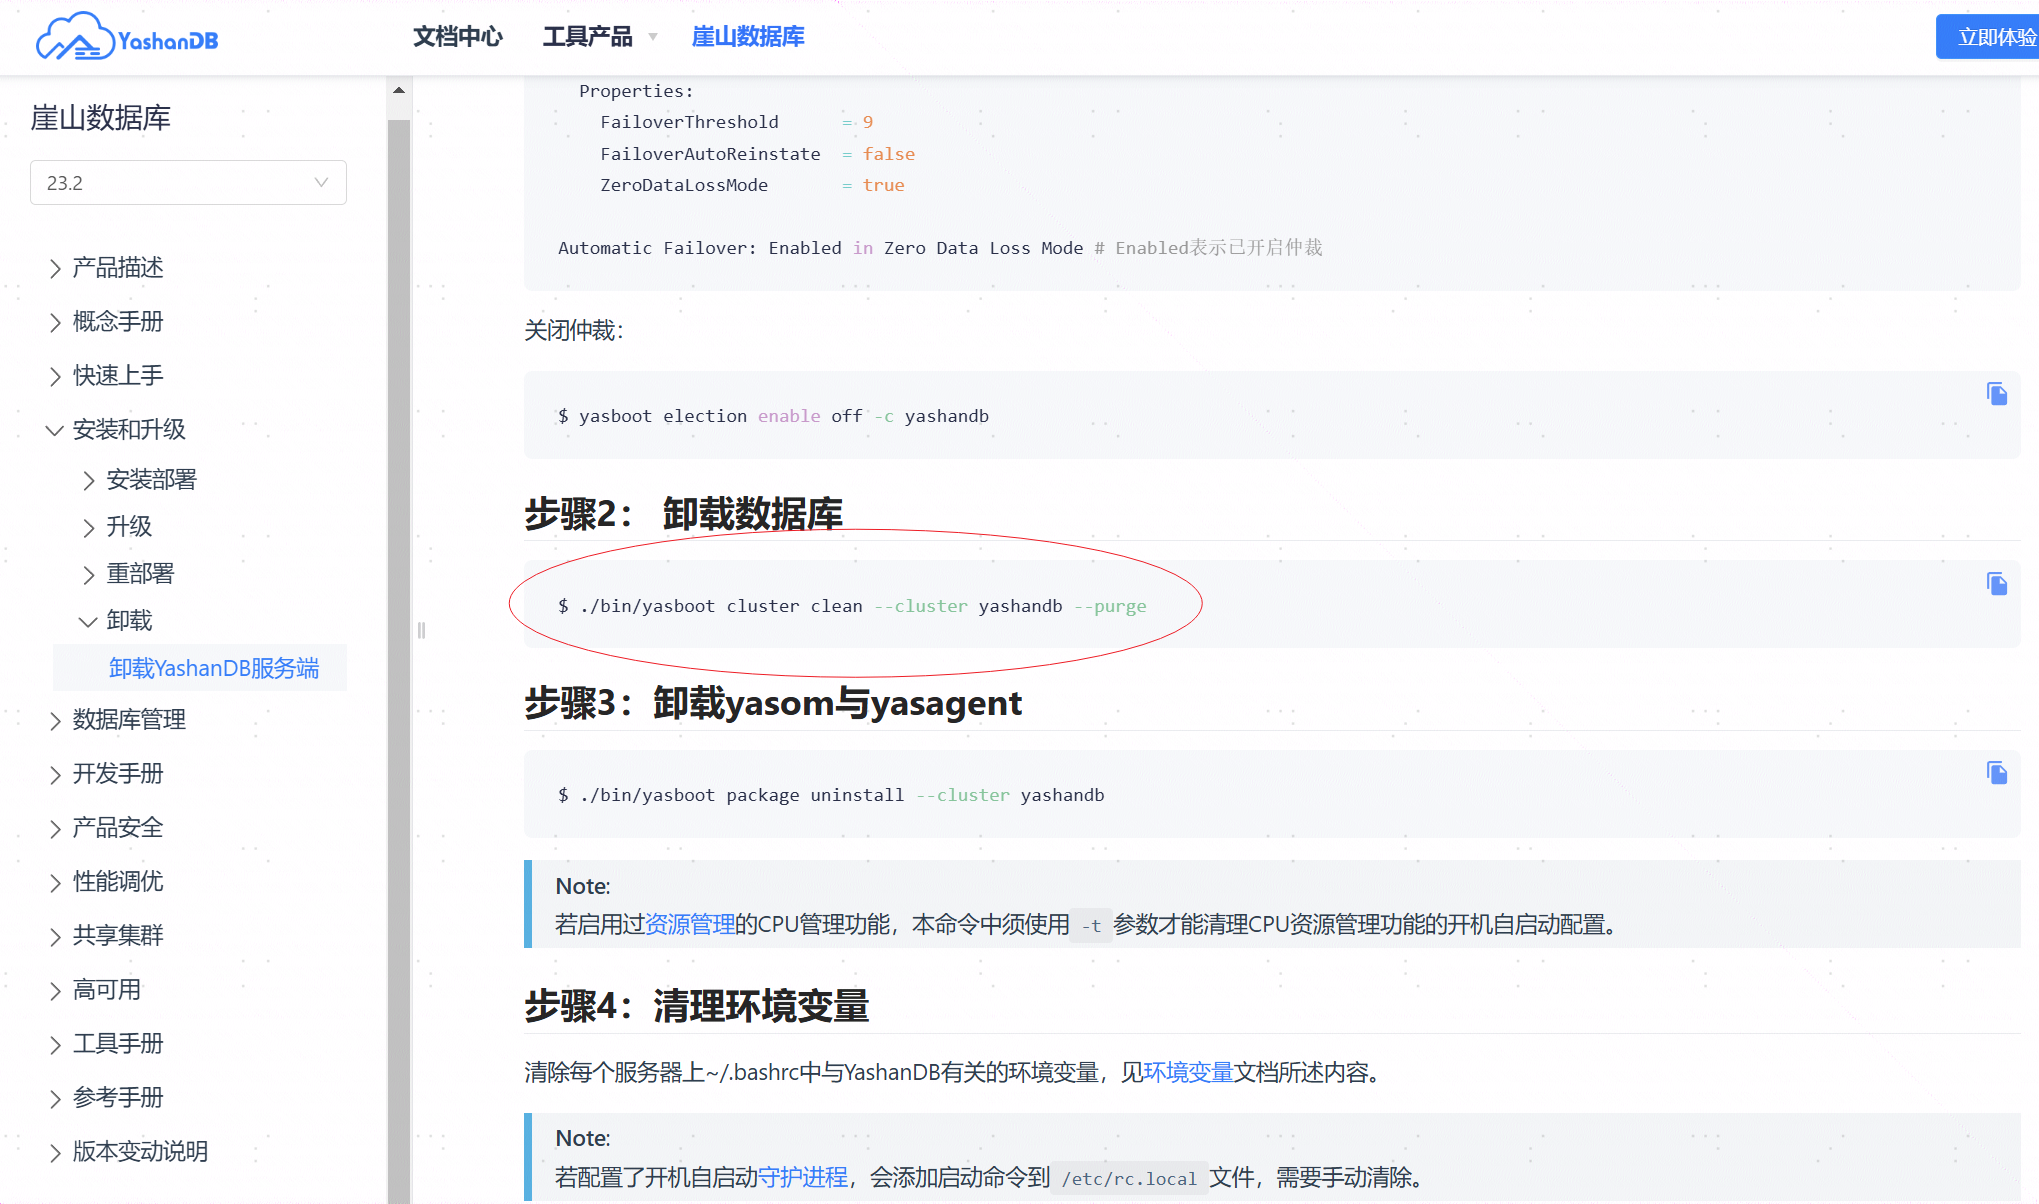Select 重部署 in the sidebar
The width and height of the screenshot is (2039, 1204).
coord(140,574)
